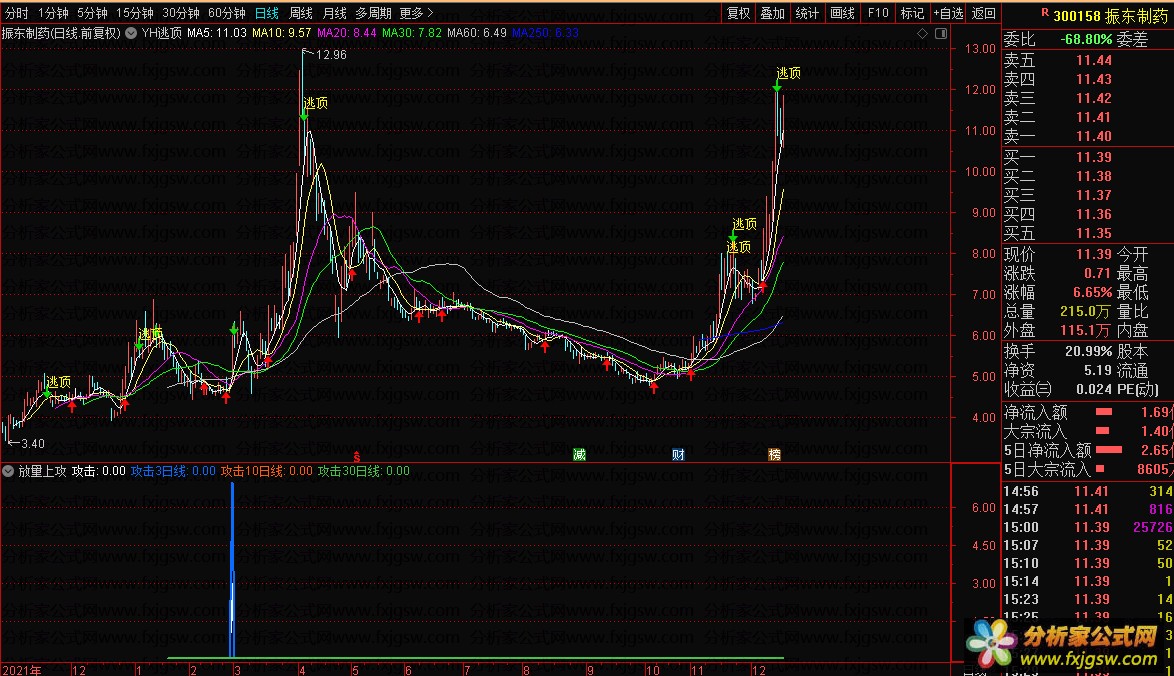Click the rightmost 逃顶 marker at top
Viewport: 1174px width, 676px height.
pyautogui.click(x=788, y=73)
